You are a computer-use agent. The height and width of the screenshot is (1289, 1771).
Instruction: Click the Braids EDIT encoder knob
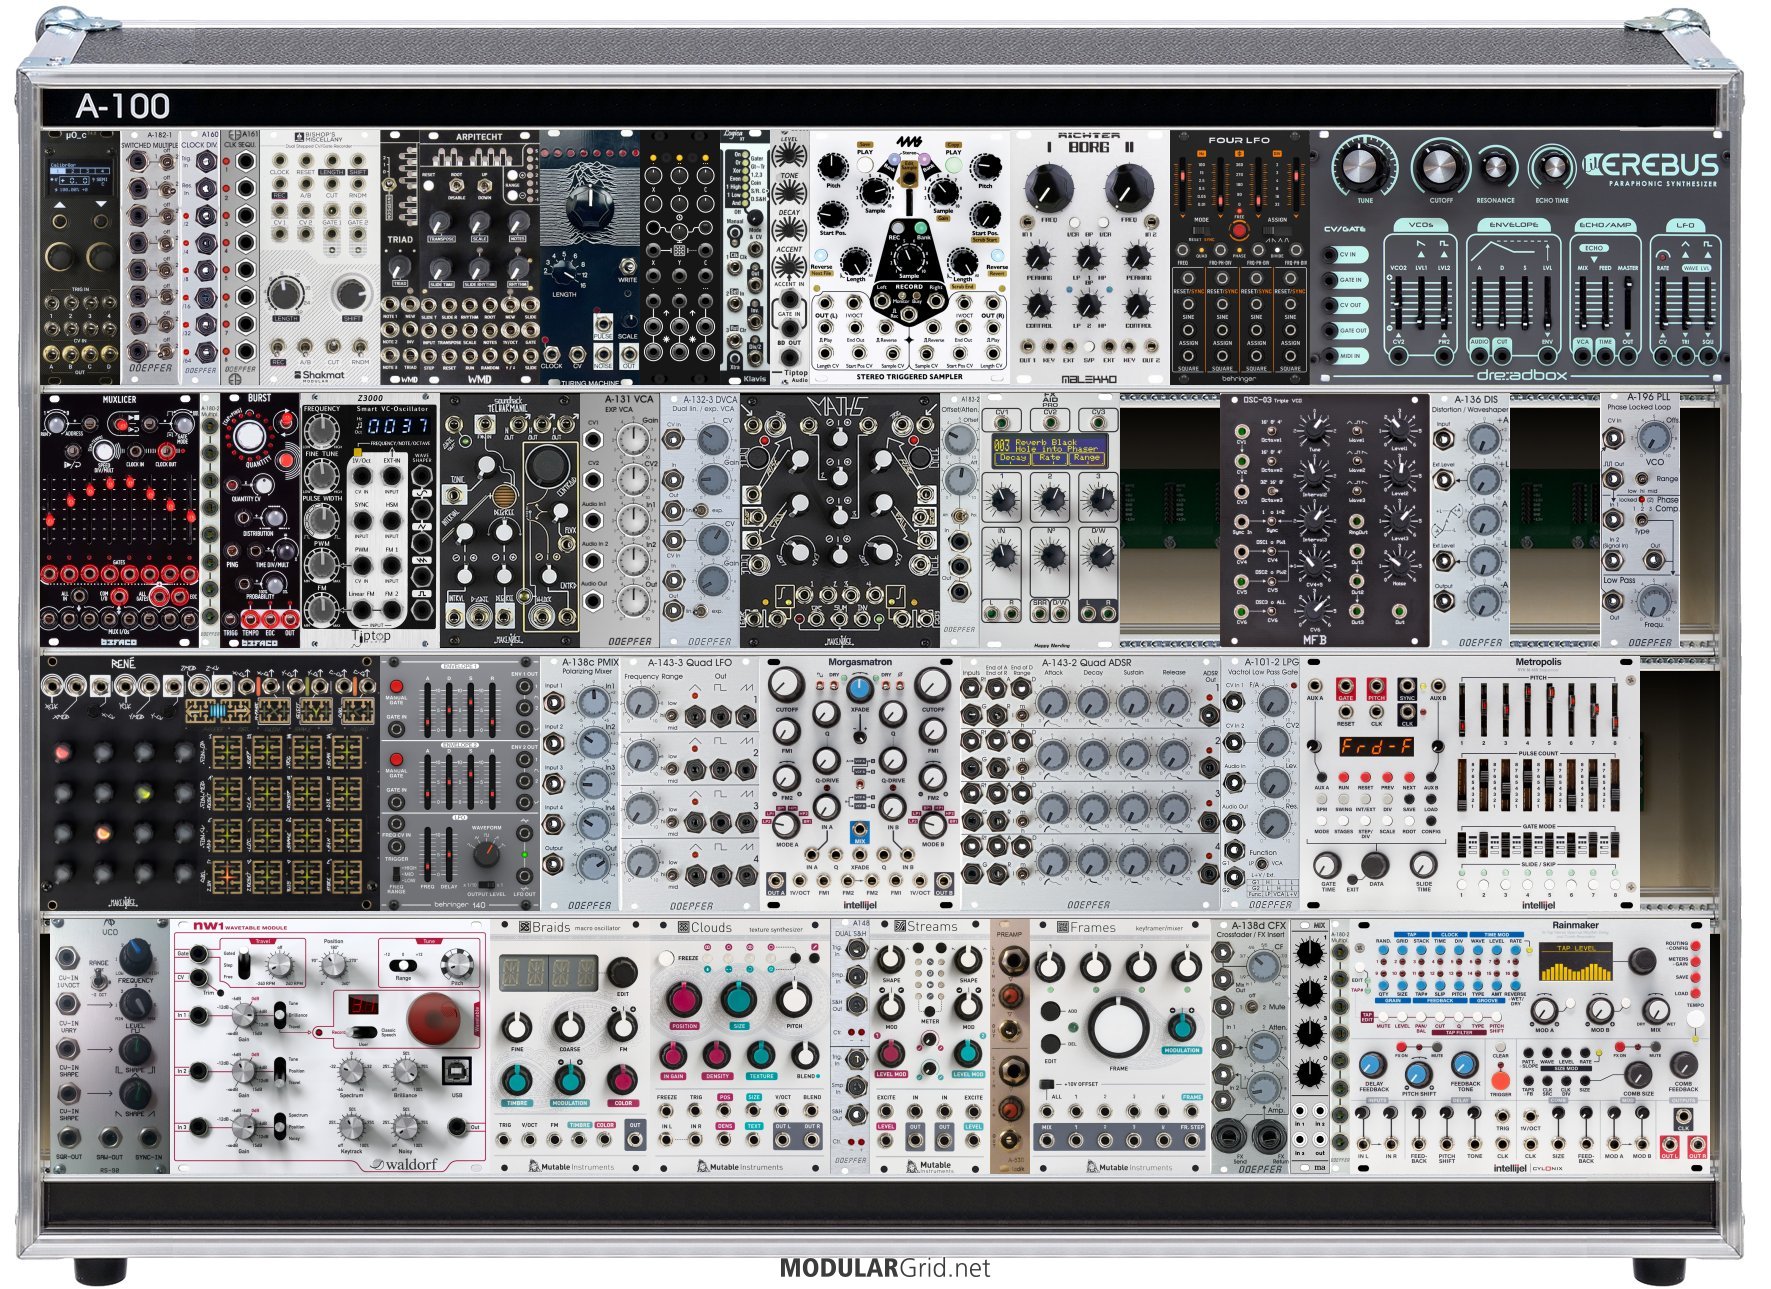pyautogui.click(x=622, y=972)
